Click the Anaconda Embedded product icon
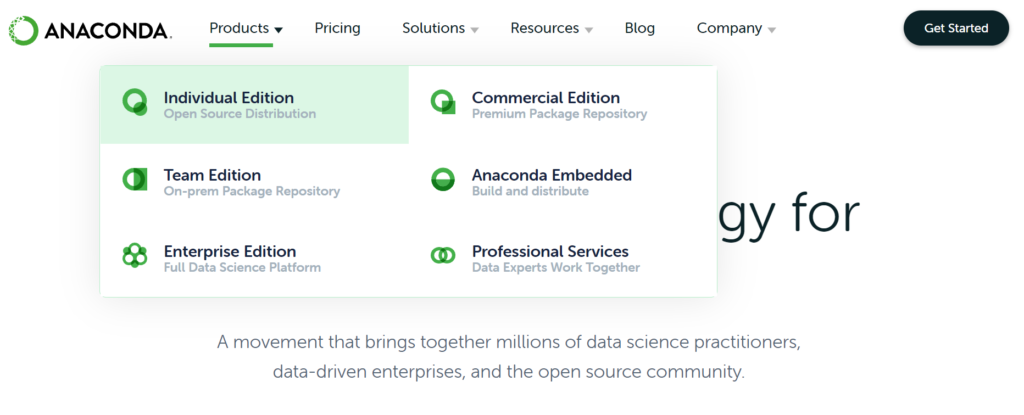This screenshot has height=415, width=1024. click(x=442, y=179)
